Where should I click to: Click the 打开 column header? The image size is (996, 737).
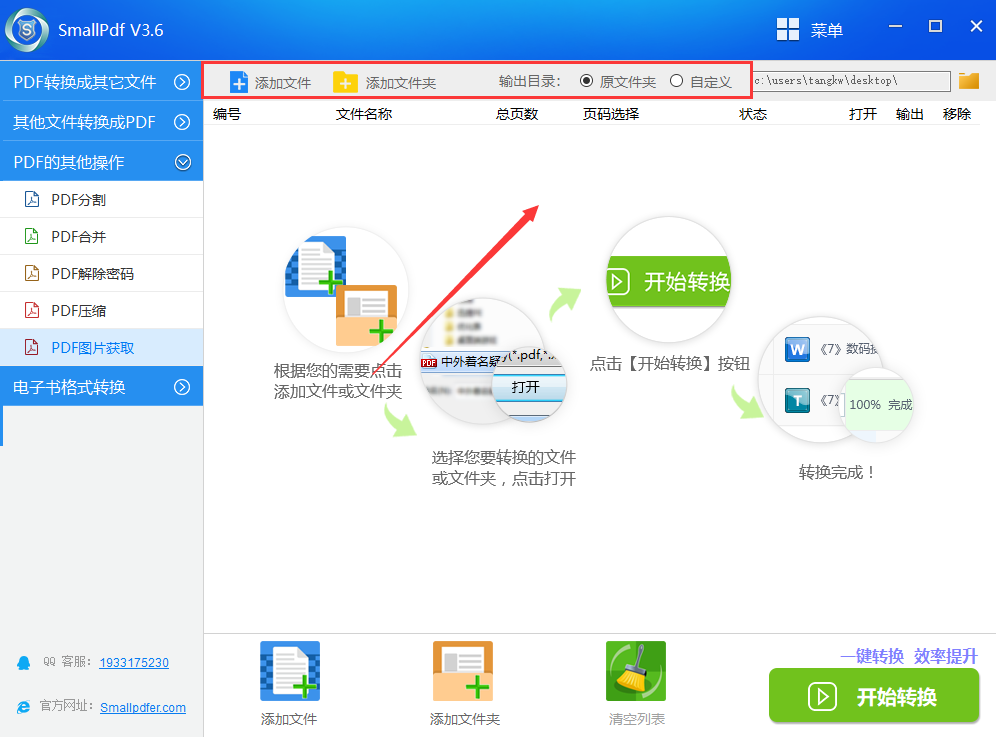point(863,114)
